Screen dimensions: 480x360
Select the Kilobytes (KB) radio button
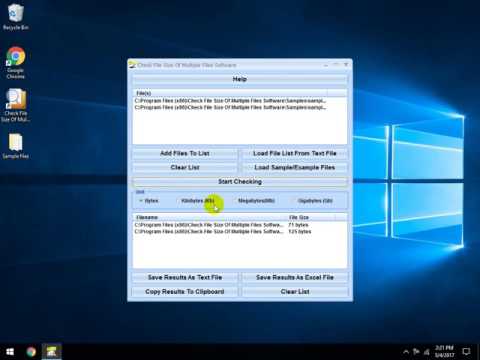[195, 201]
